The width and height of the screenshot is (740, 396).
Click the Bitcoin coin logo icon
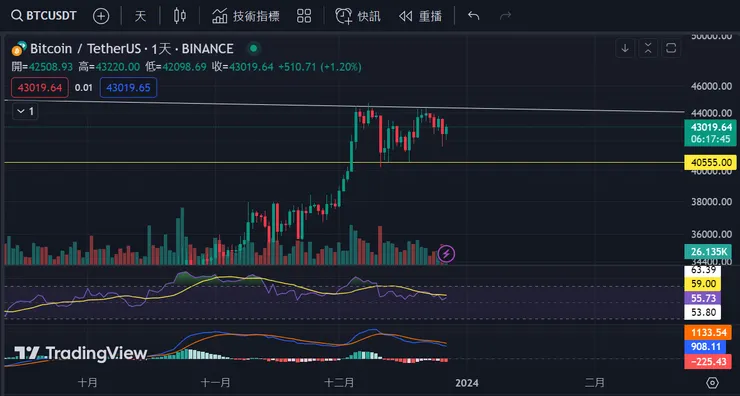click(x=18, y=49)
